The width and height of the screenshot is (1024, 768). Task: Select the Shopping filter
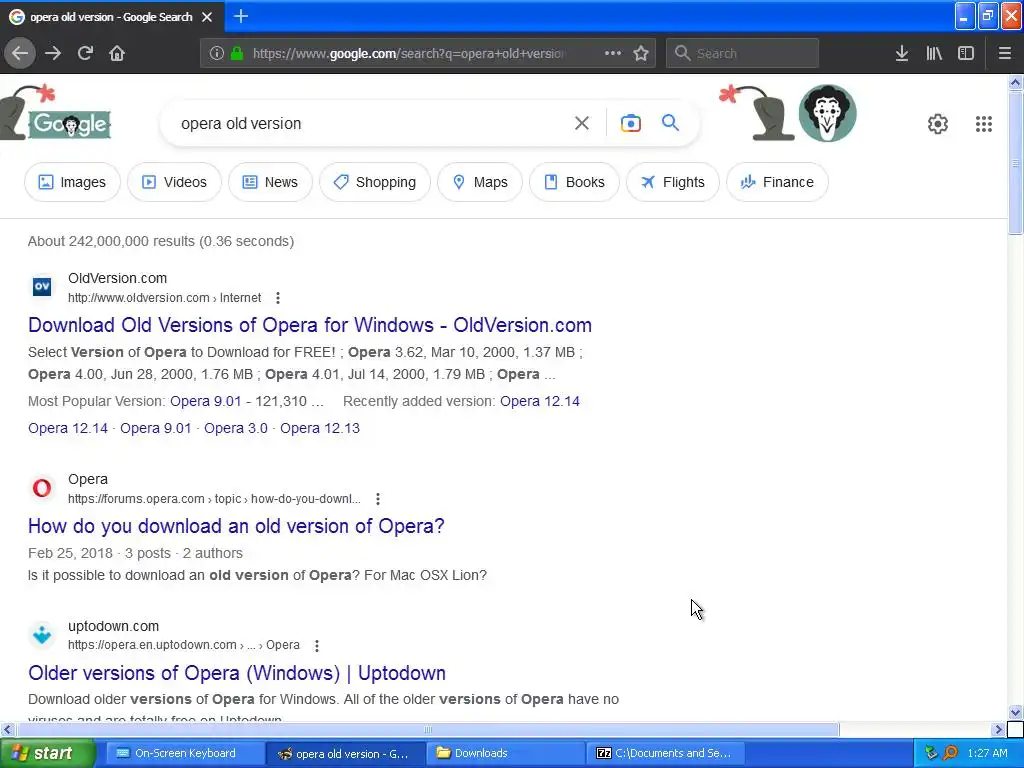(375, 182)
